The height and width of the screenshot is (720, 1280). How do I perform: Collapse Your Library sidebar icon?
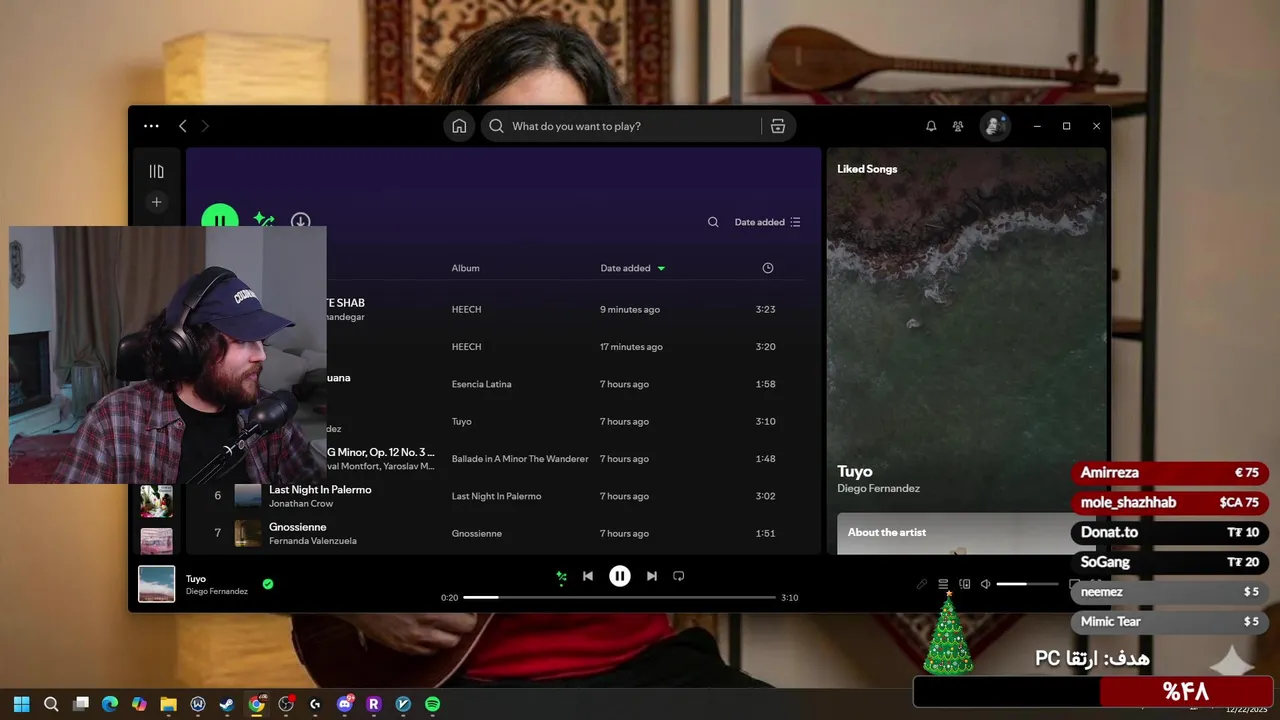click(156, 172)
